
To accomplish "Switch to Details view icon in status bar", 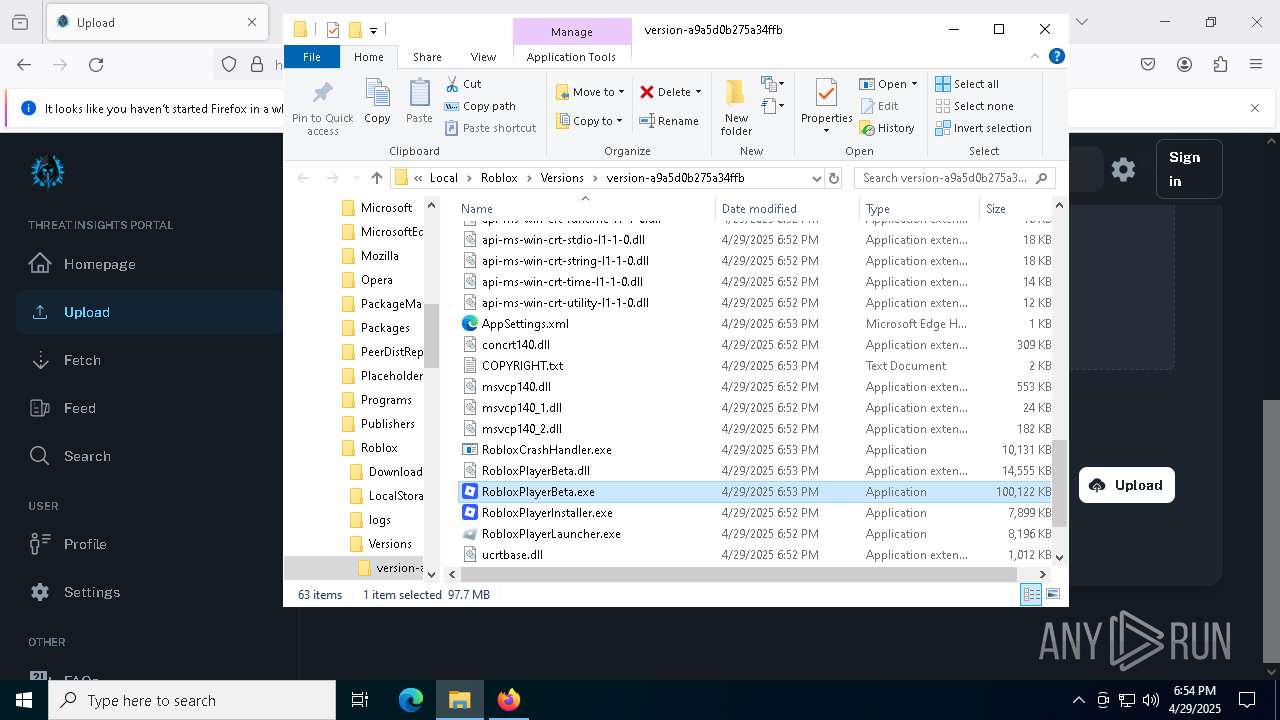I will click(1031, 595).
